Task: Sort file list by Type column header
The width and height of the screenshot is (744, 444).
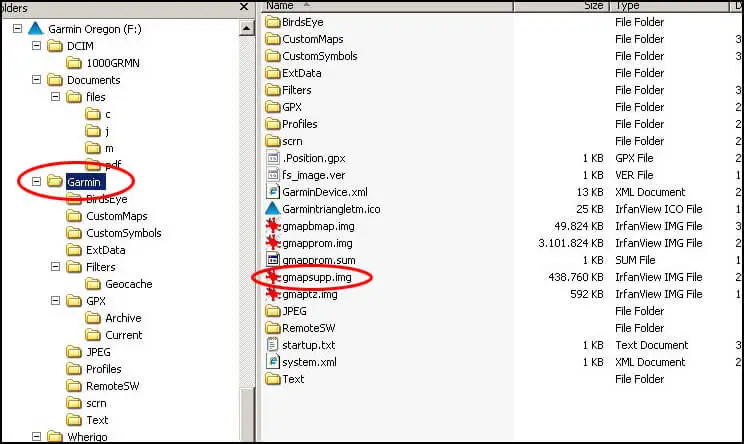Action: tap(669, 6)
